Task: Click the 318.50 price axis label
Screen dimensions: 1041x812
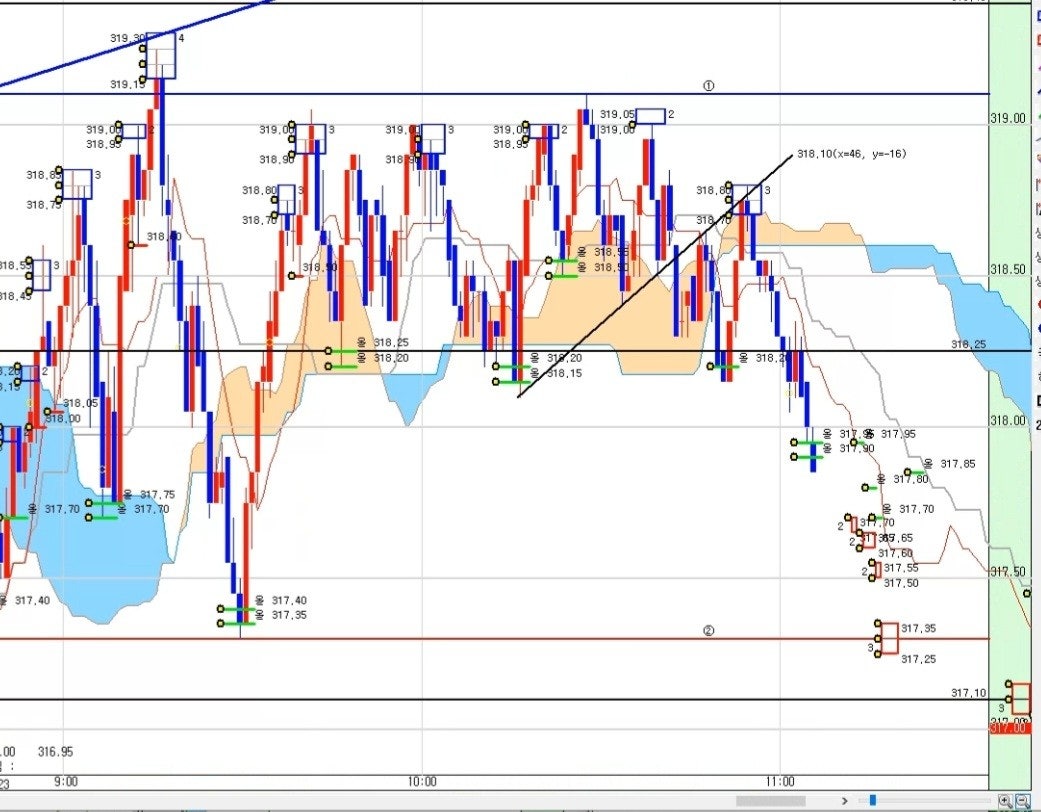Action: tap(1008, 270)
